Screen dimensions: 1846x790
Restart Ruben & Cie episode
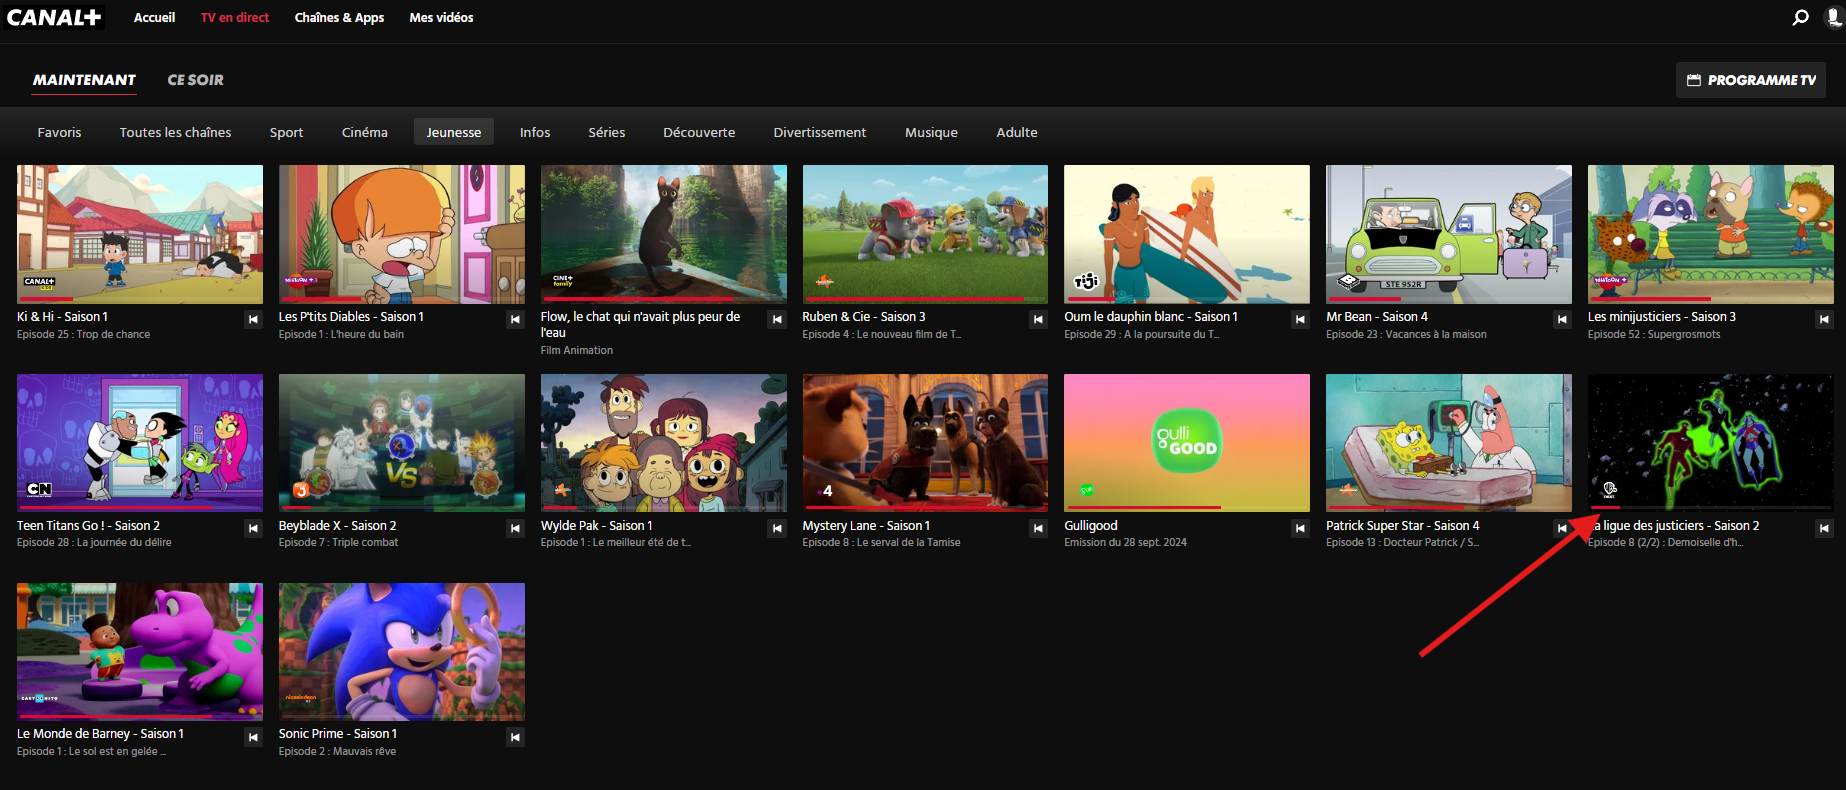[x=1039, y=319]
